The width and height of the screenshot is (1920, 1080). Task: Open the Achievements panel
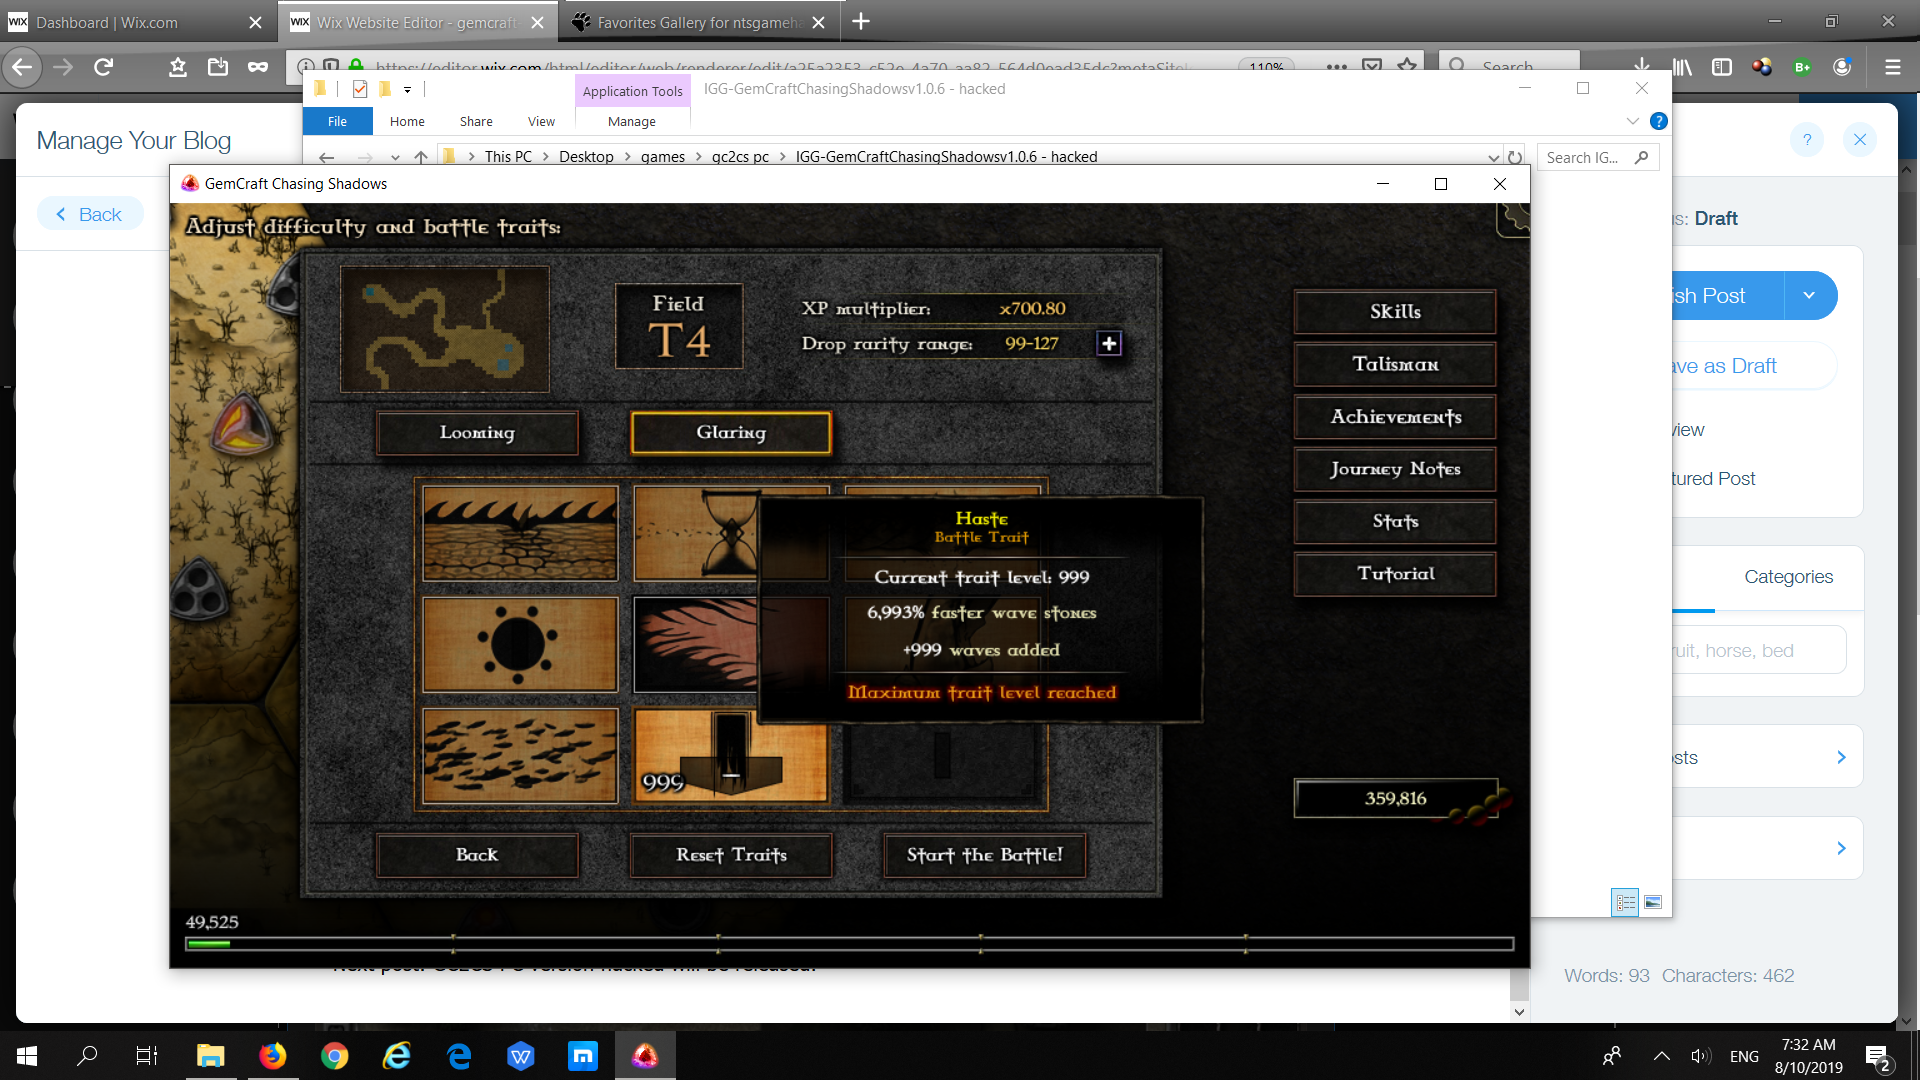[x=1395, y=417]
